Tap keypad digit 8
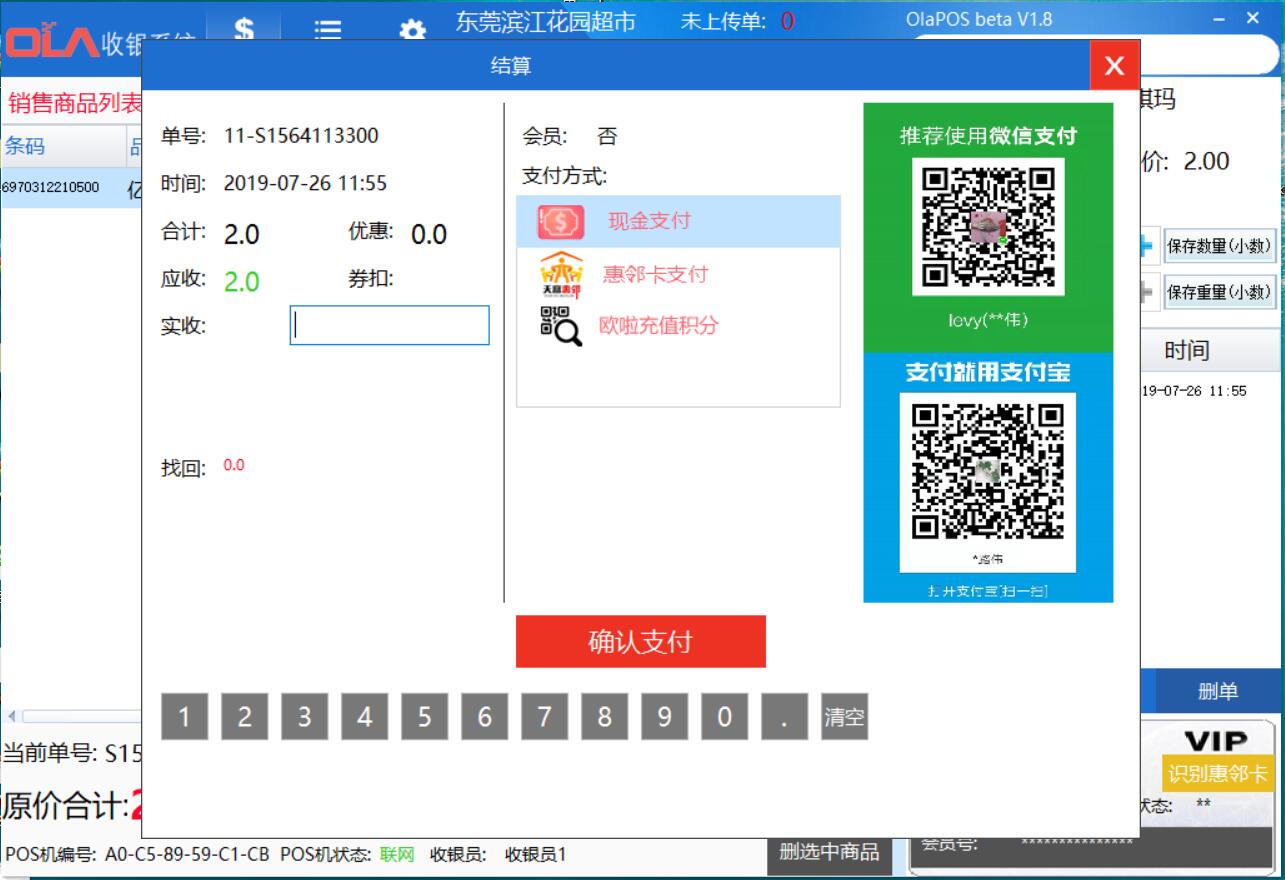 tap(605, 717)
